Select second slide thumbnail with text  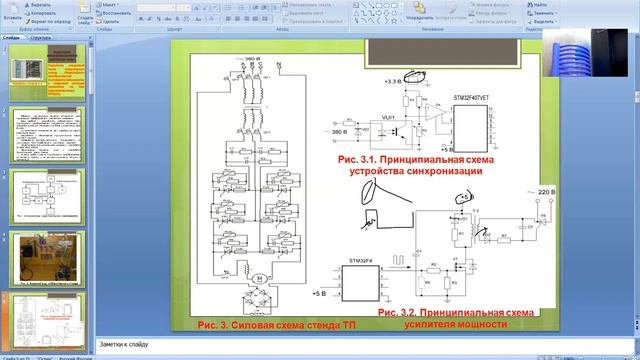coord(48,135)
